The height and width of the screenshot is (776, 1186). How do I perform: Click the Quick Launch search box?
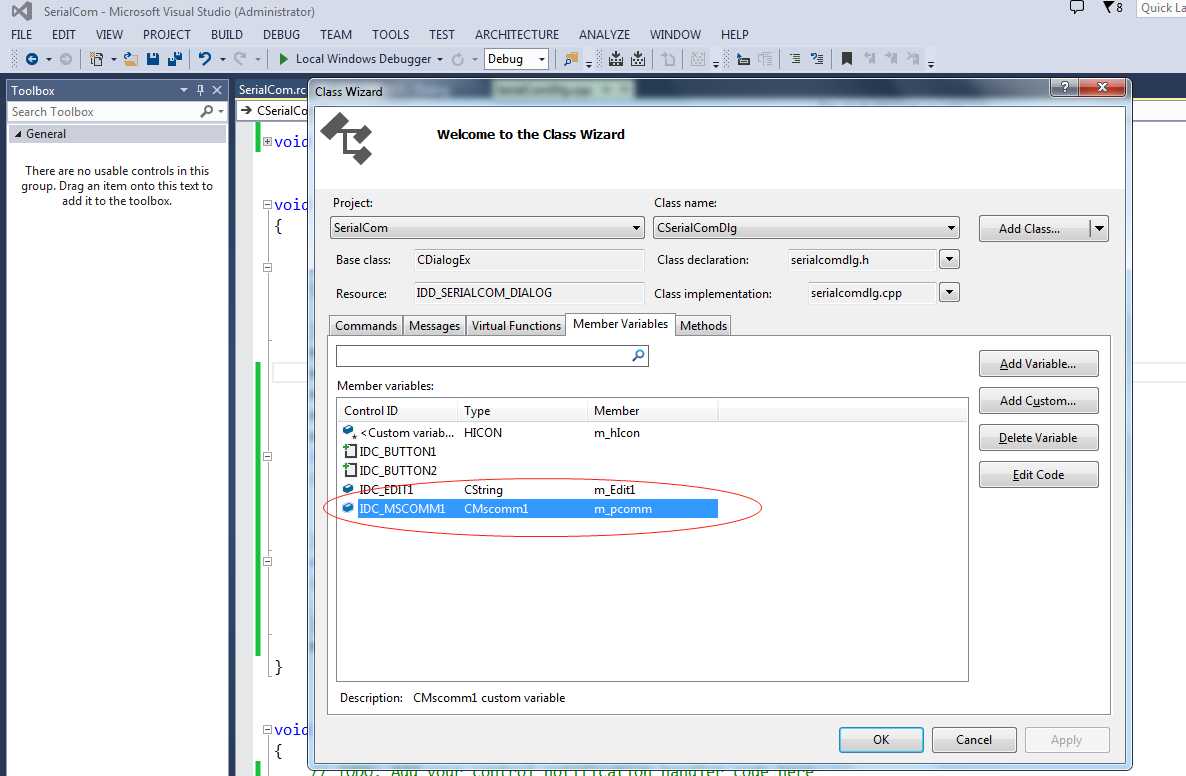(x=1161, y=8)
